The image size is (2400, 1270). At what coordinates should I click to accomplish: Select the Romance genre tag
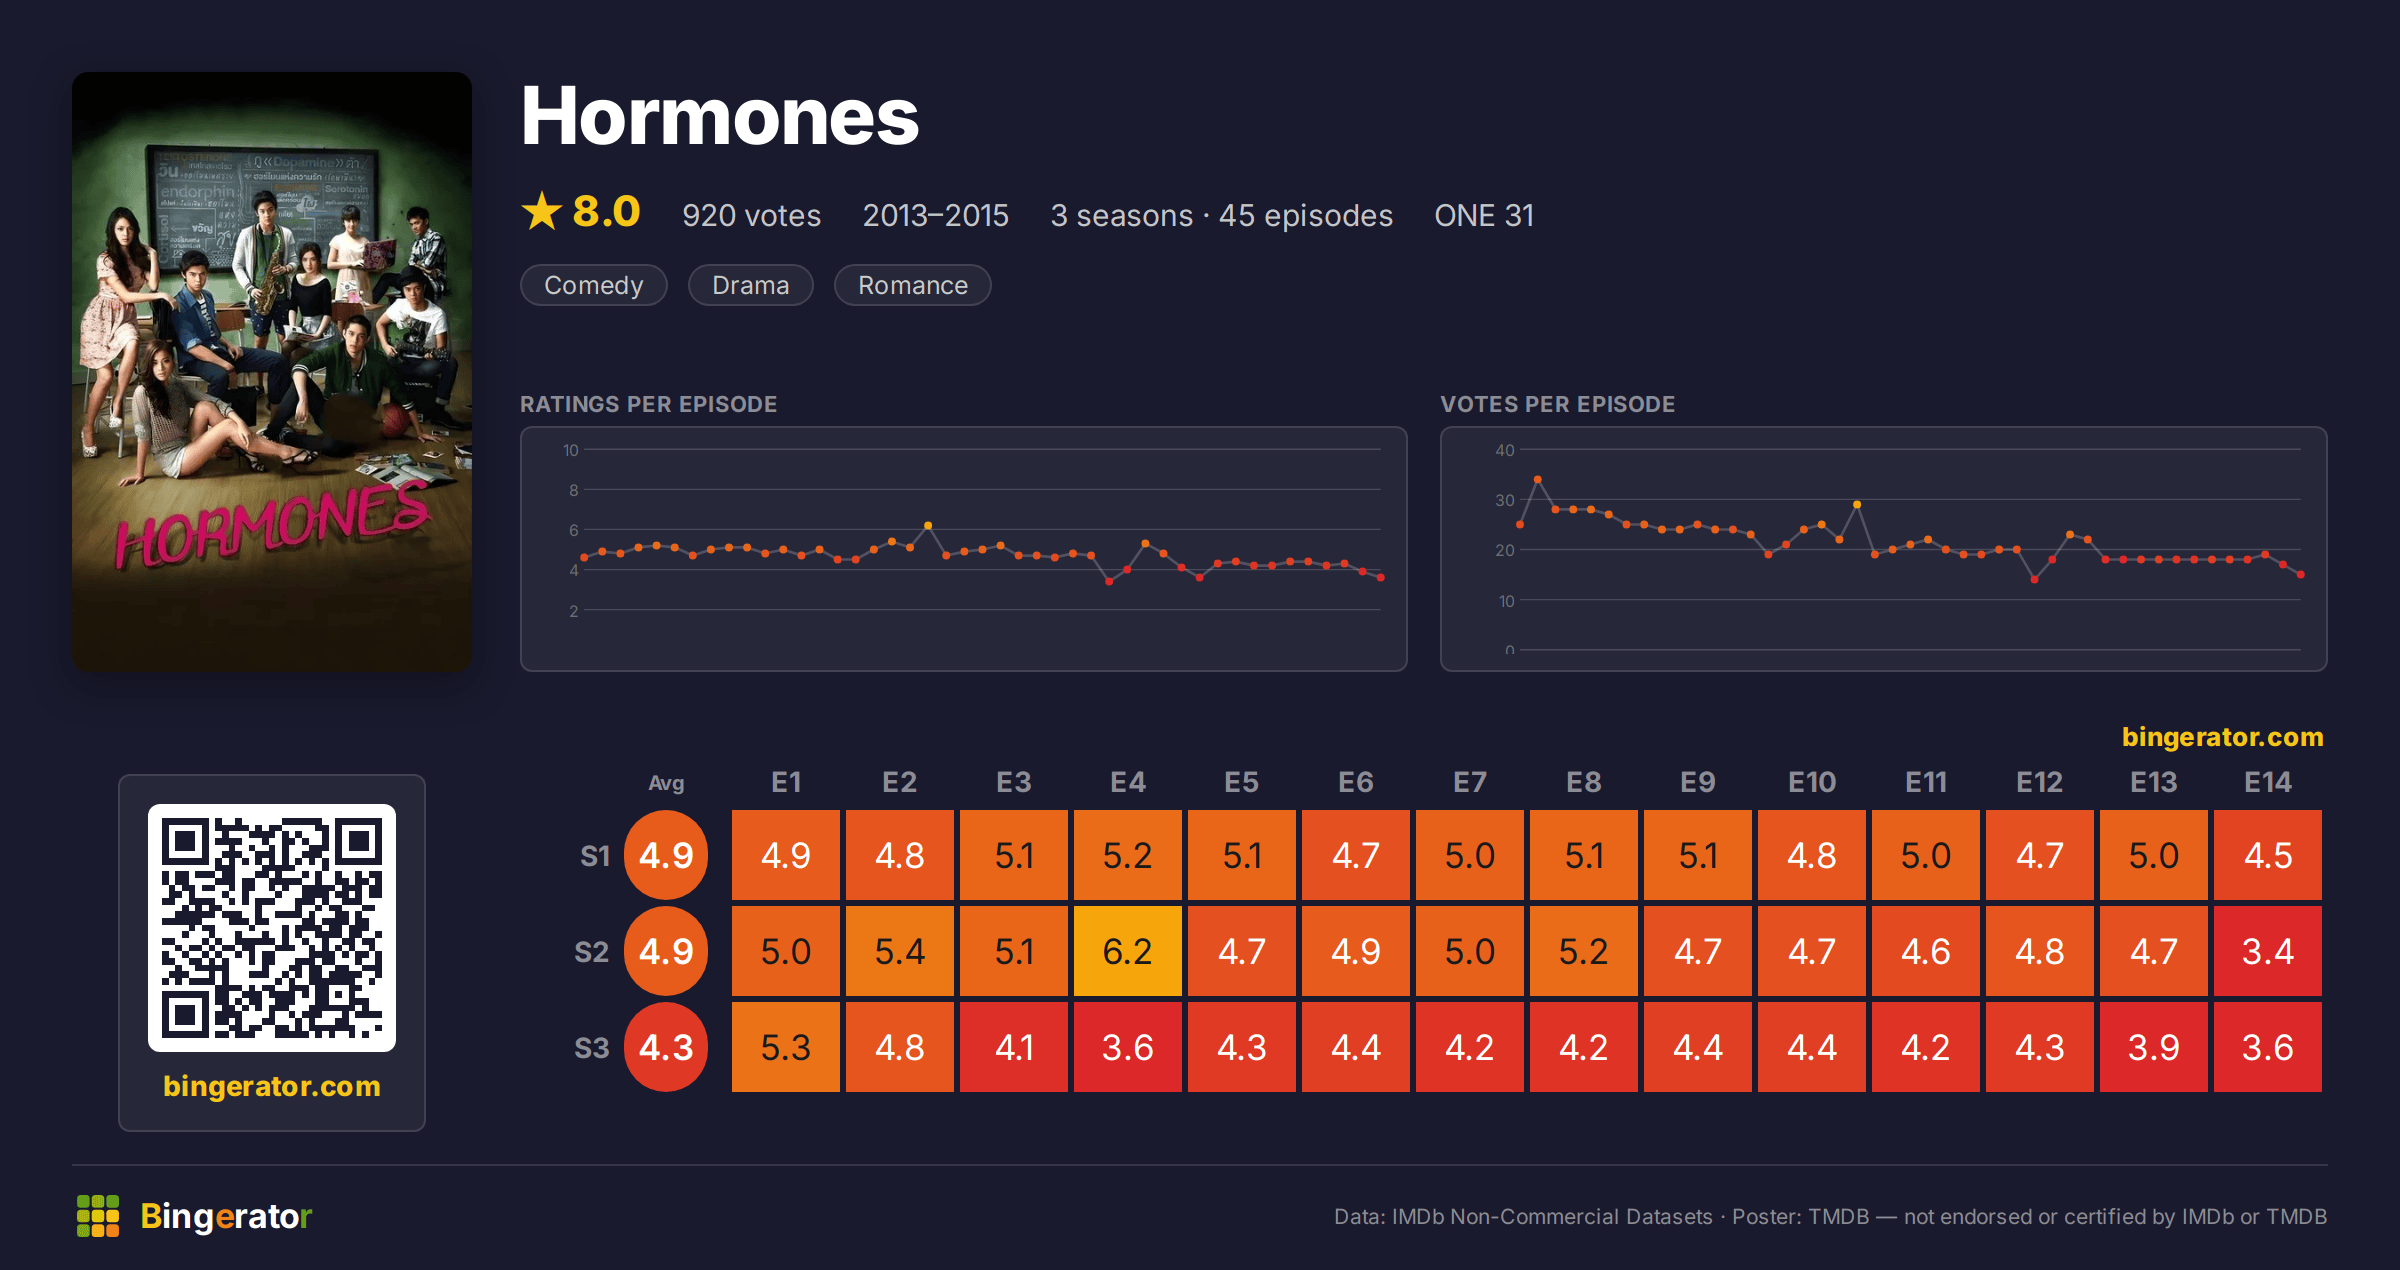913,285
